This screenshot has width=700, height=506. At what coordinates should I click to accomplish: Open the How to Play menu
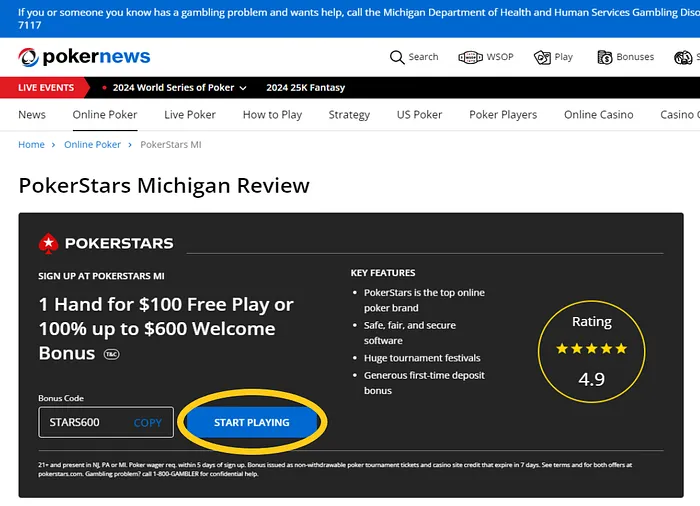(x=272, y=115)
